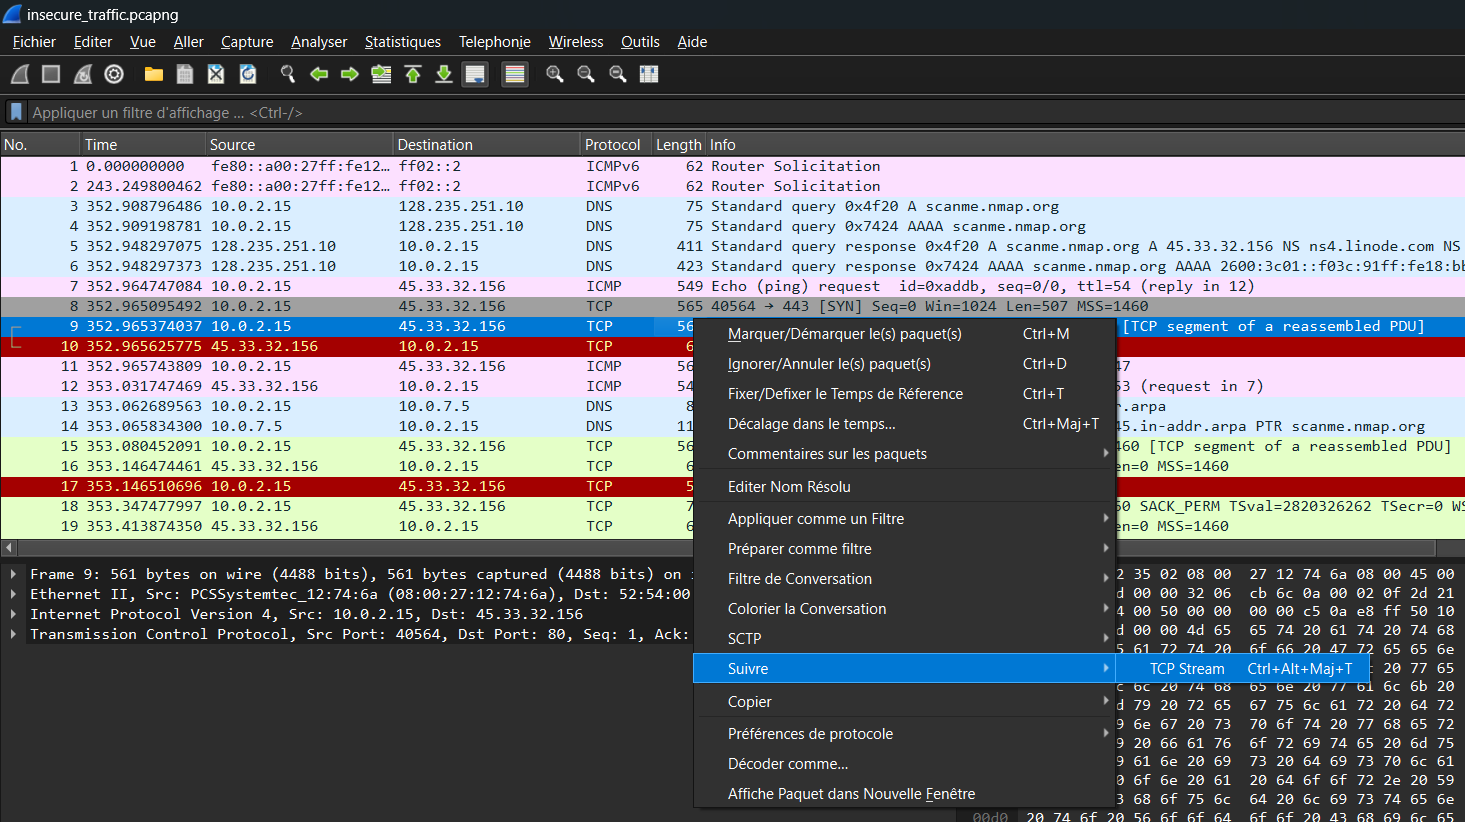
Task: Jump to first packet icon
Action: [x=413, y=74]
